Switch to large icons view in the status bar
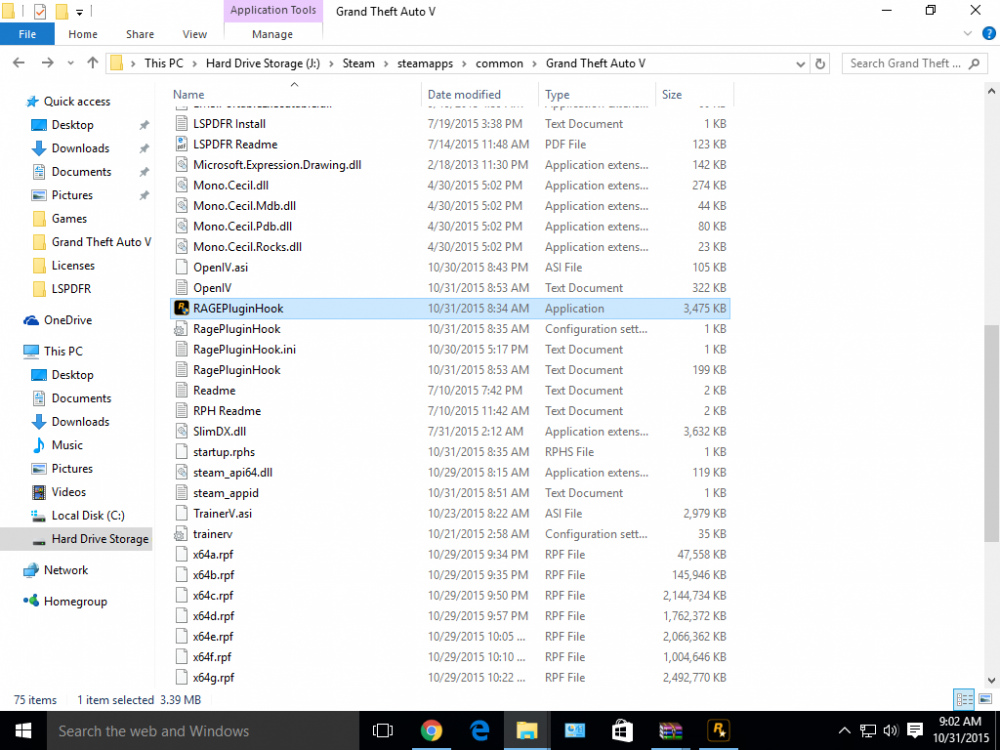The height and width of the screenshot is (750, 1000). 985,700
